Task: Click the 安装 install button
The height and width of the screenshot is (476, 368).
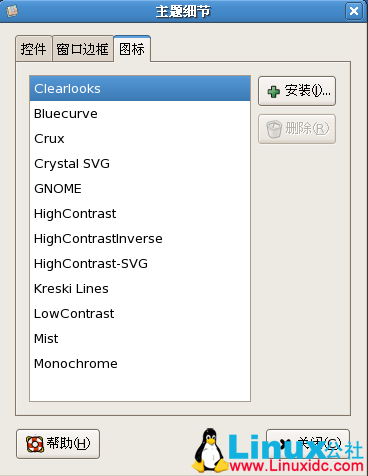Action: (x=297, y=91)
